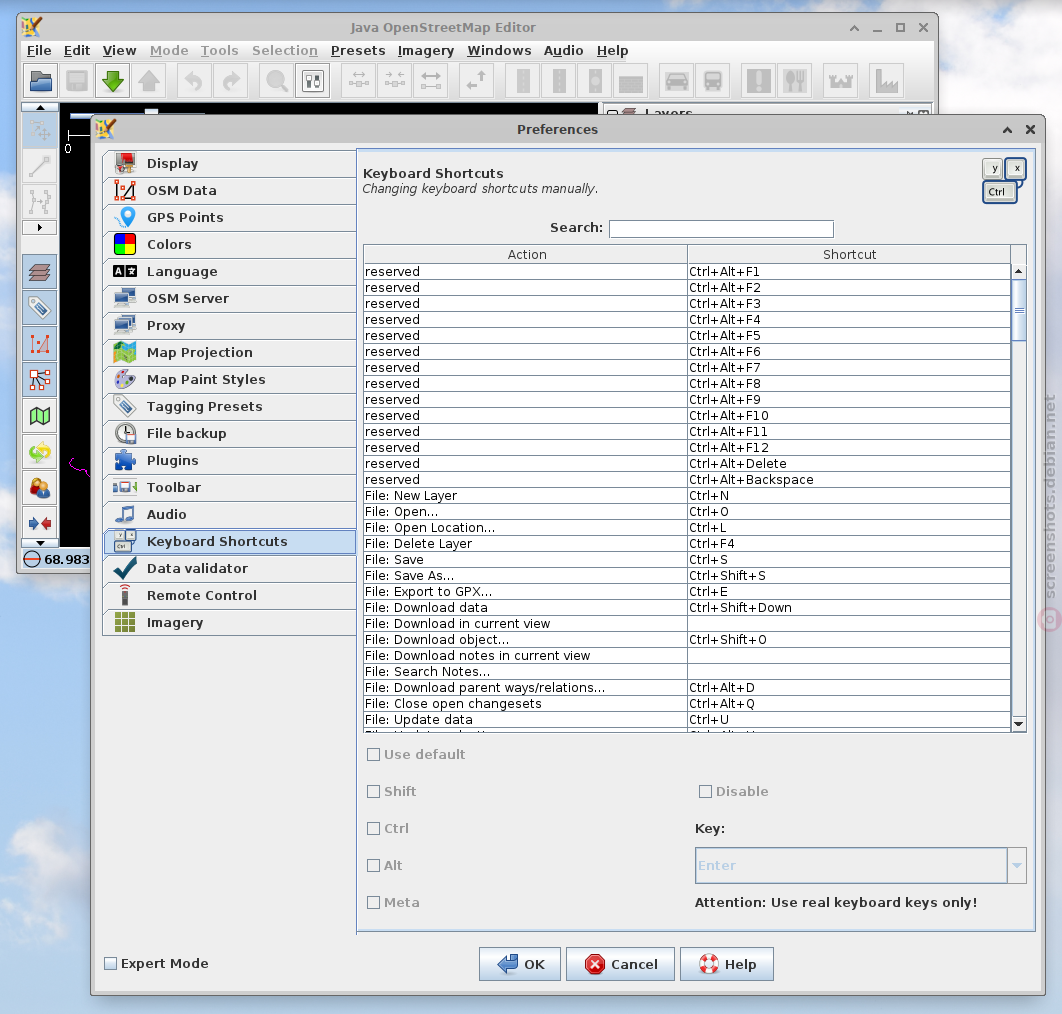This screenshot has width=1062, height=1014.
Task: Toggle the Authors panel sidebar icon
Action: click(x=39, y=488)
